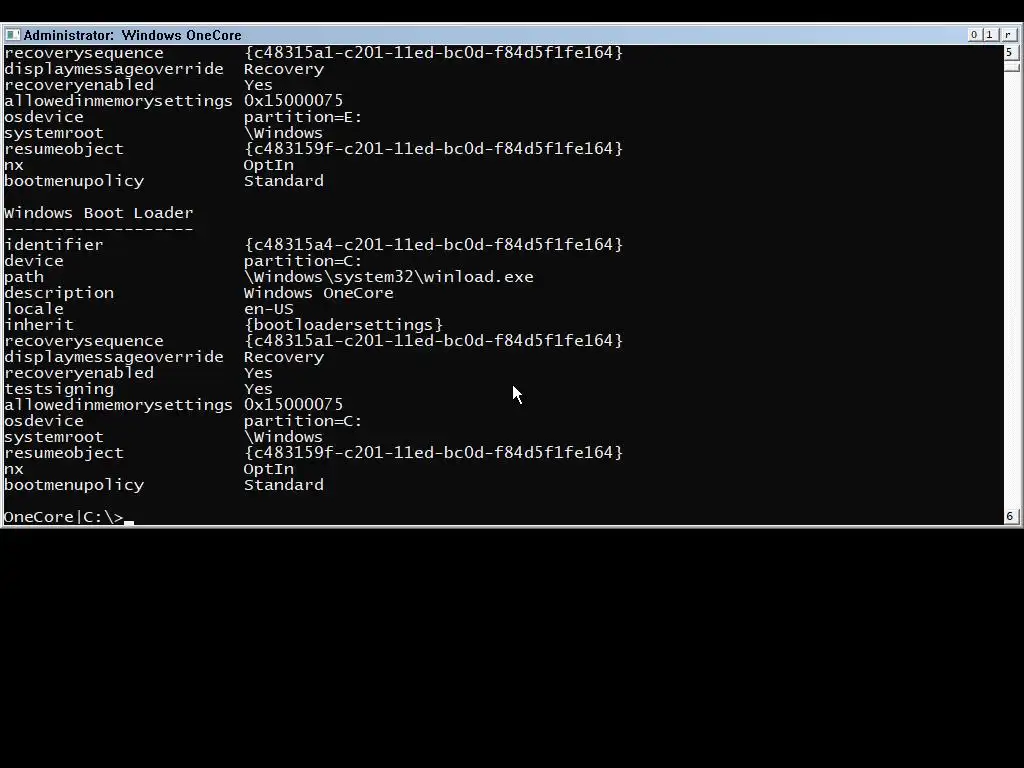Select partition=C: in the osdevice row
Viewport: 1024px width, 768px height.
tap(302, 421)
